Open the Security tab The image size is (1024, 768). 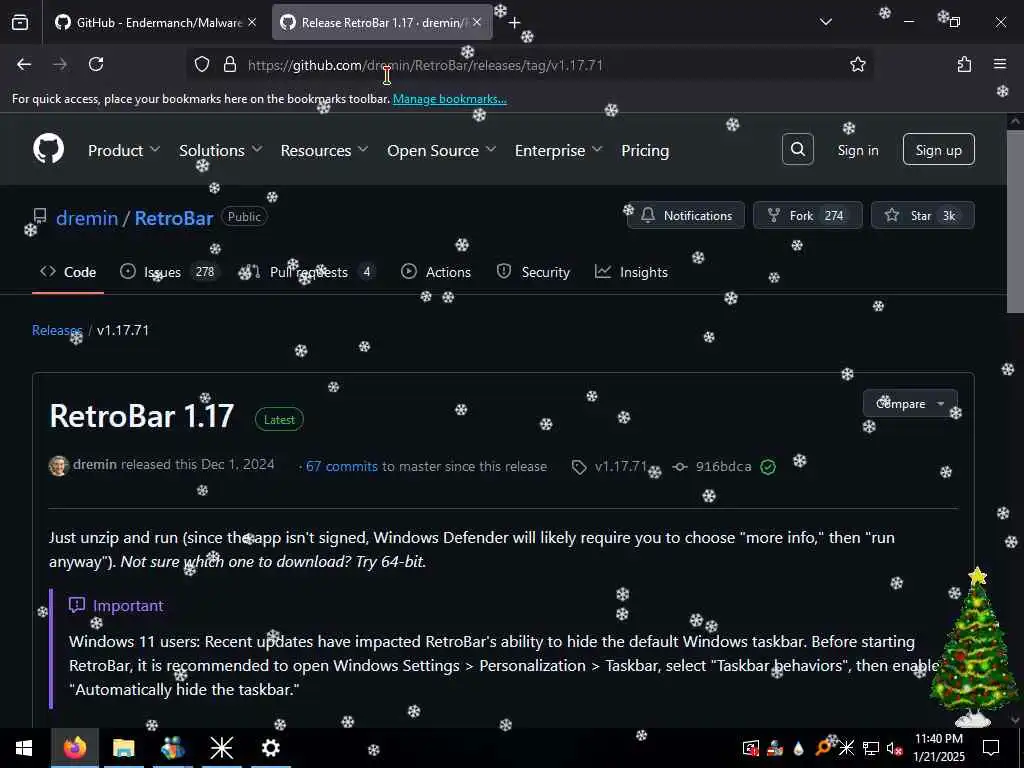(533, 272)
